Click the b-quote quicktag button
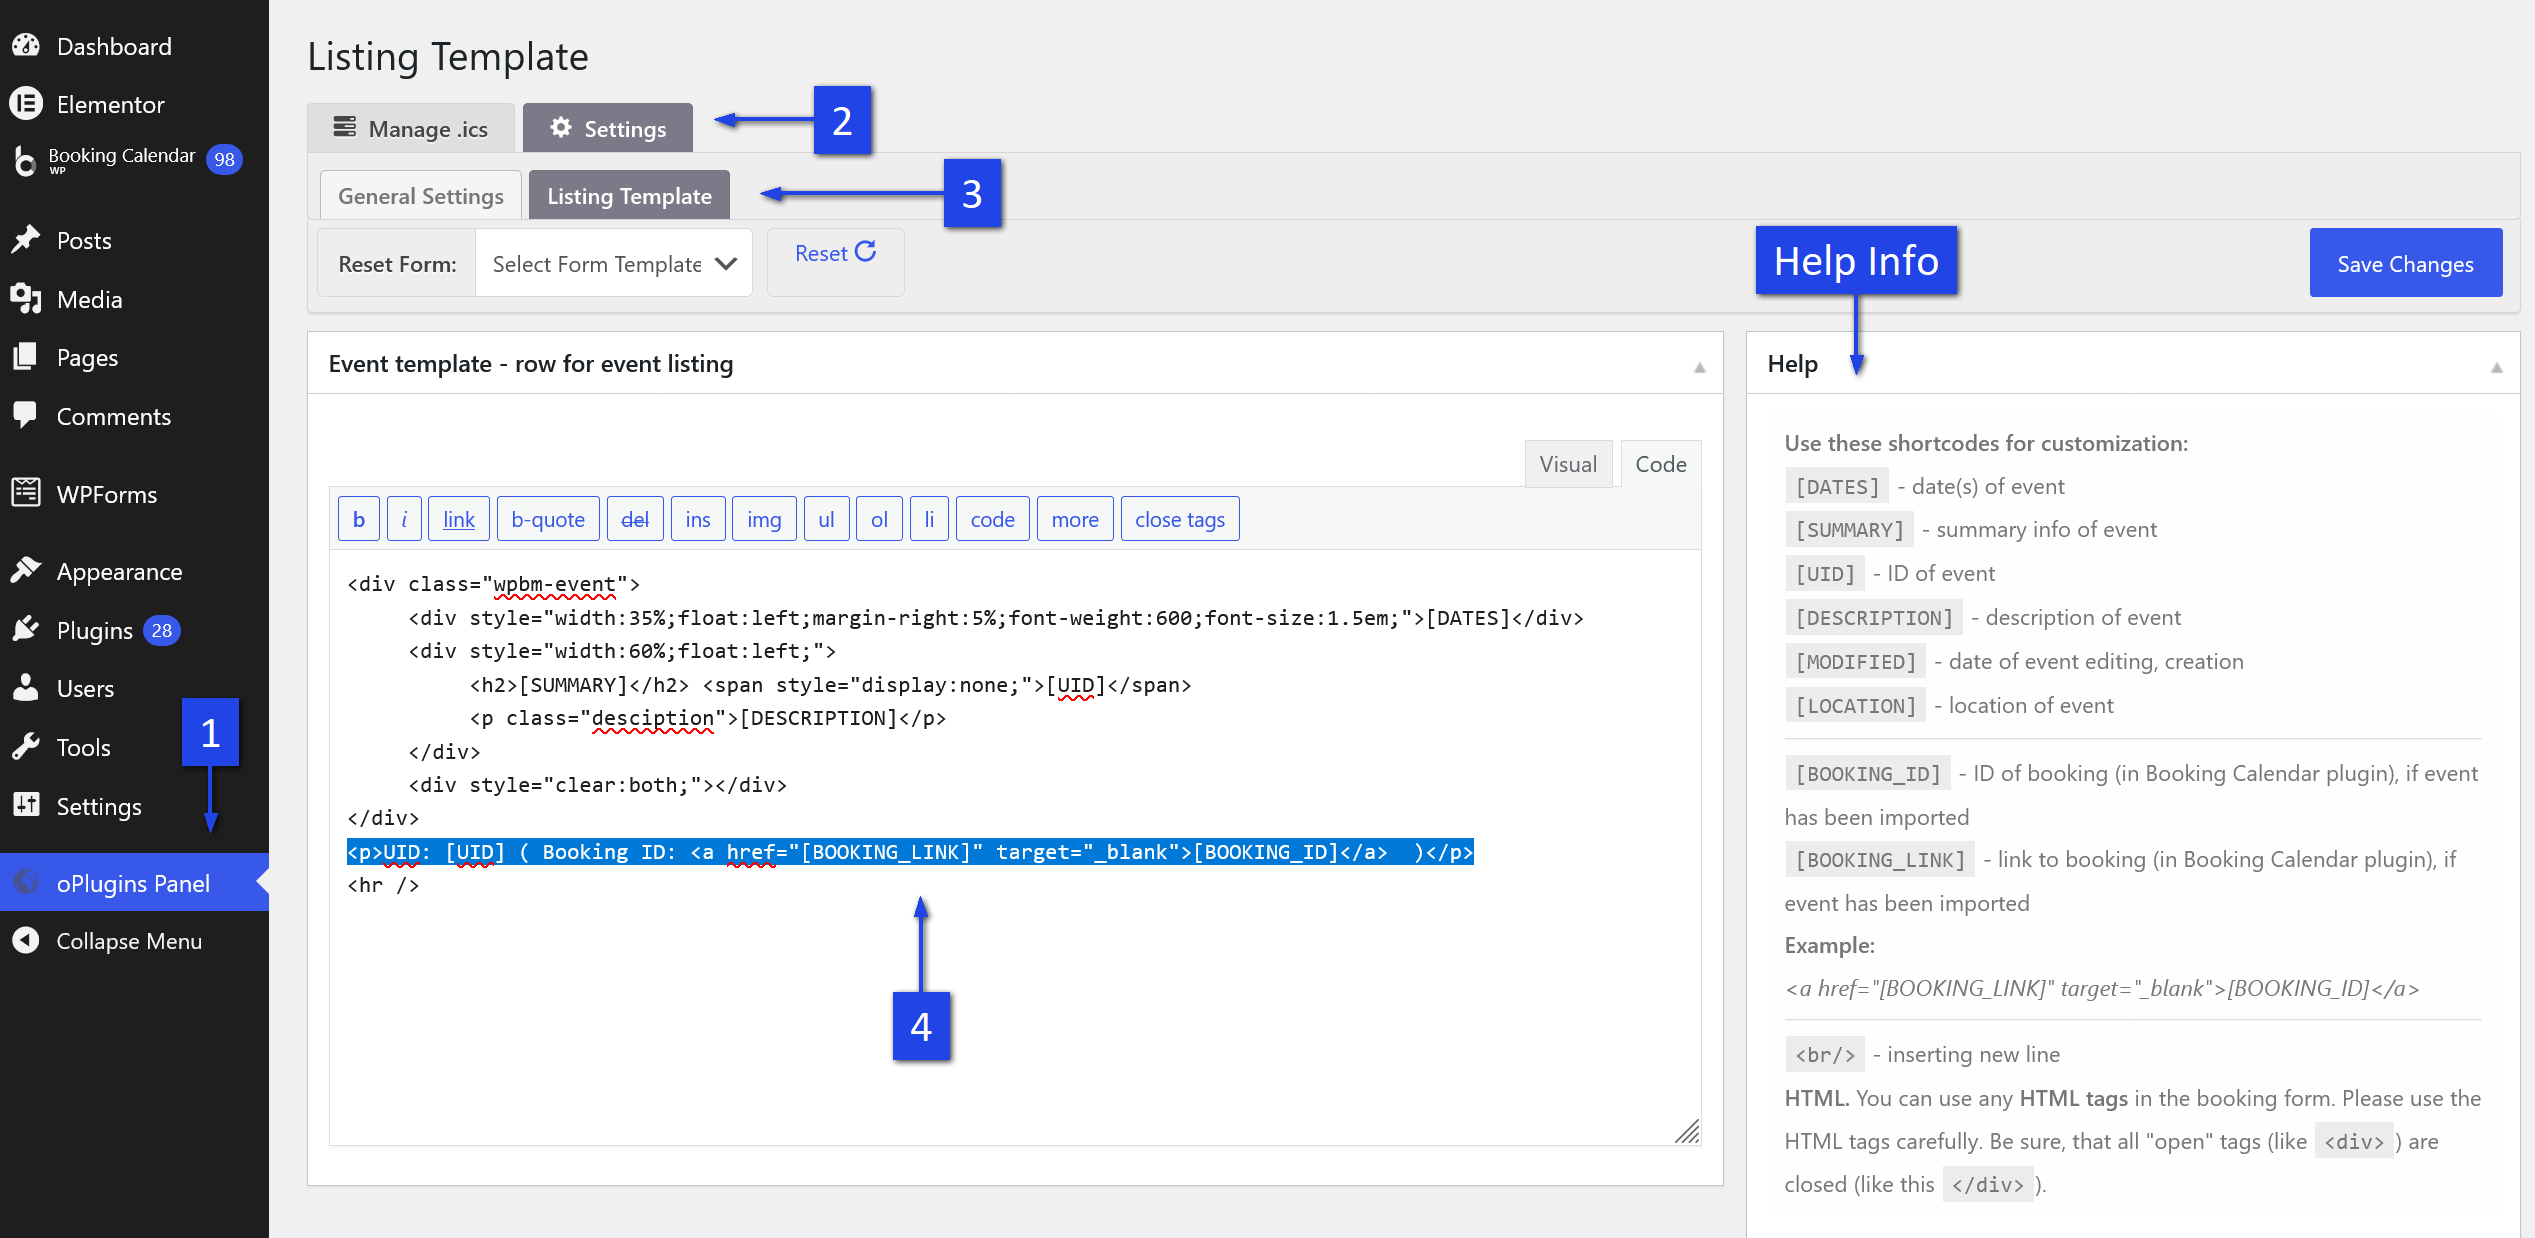2535x1238 pixels. [x=548, y=519]
